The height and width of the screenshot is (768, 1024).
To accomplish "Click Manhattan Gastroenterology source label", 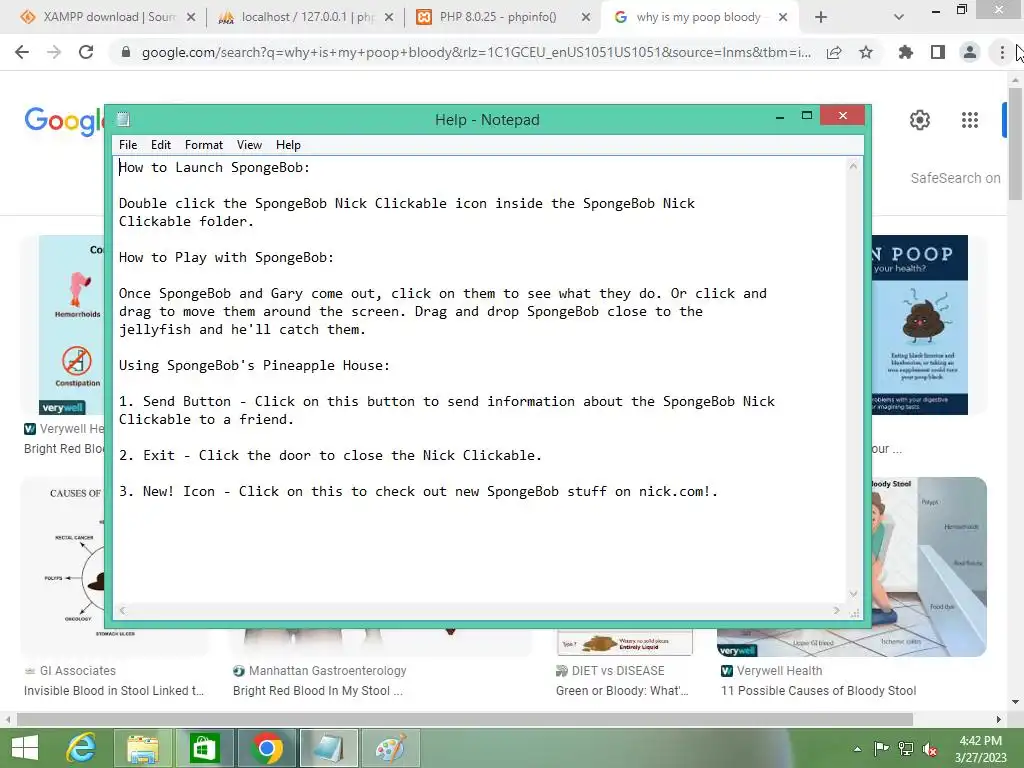I will (327, 671).
